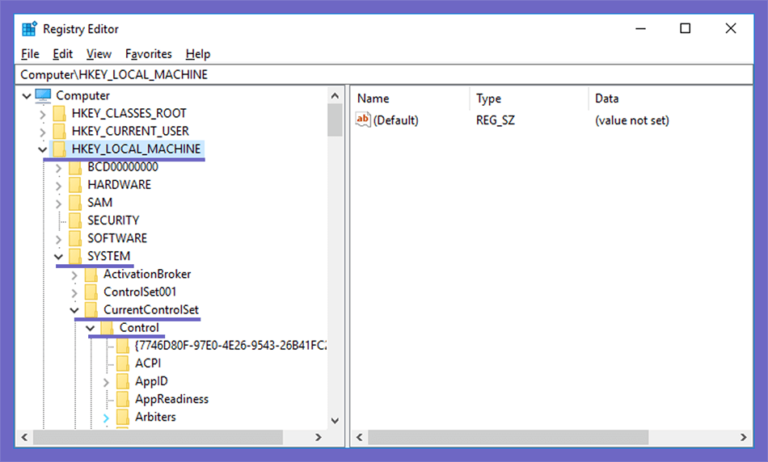768x462 pixels.
Task: Click the tree pane horizontal scrollbar right arrow
Action: [x=318, y=437]
